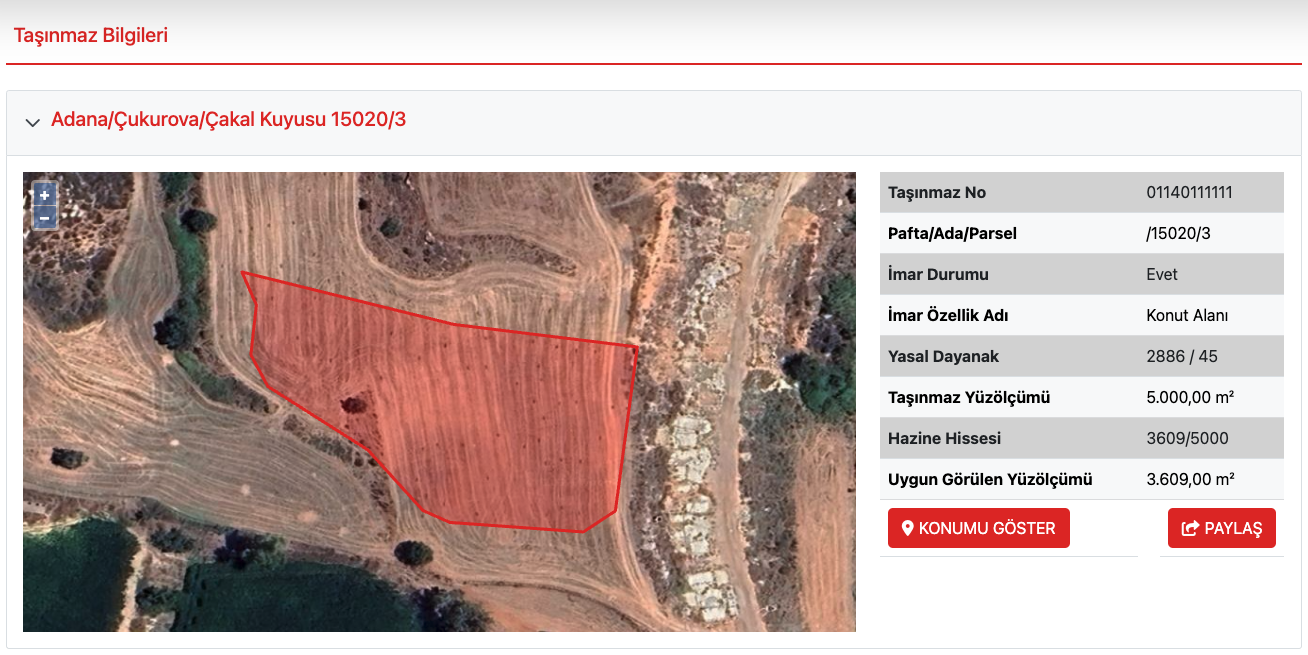Click the share arrow icon on Paylaş

(1190, 528)
